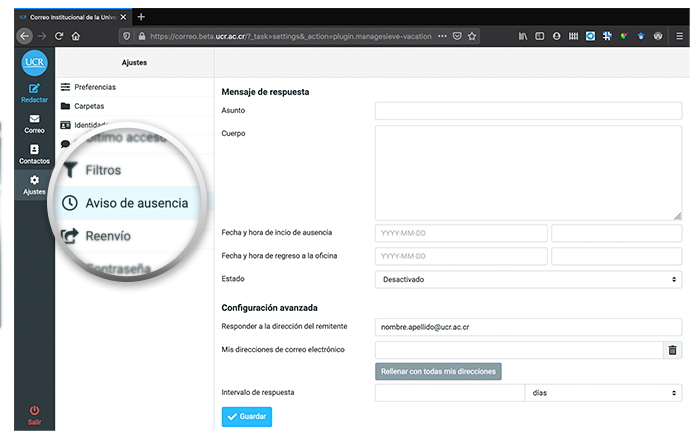This screenshot has width=700, height=446.
Task: Click the Asunto text field
Action: [528, 111]
